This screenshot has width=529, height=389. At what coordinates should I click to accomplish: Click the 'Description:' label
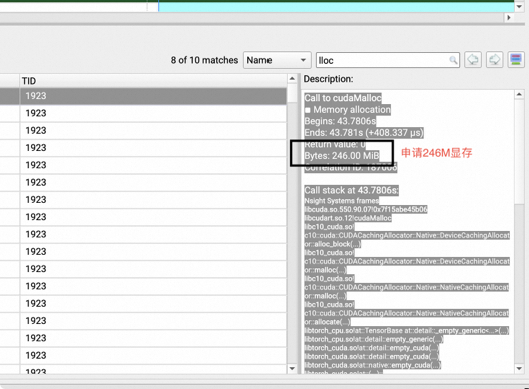(x=328, y=79)
